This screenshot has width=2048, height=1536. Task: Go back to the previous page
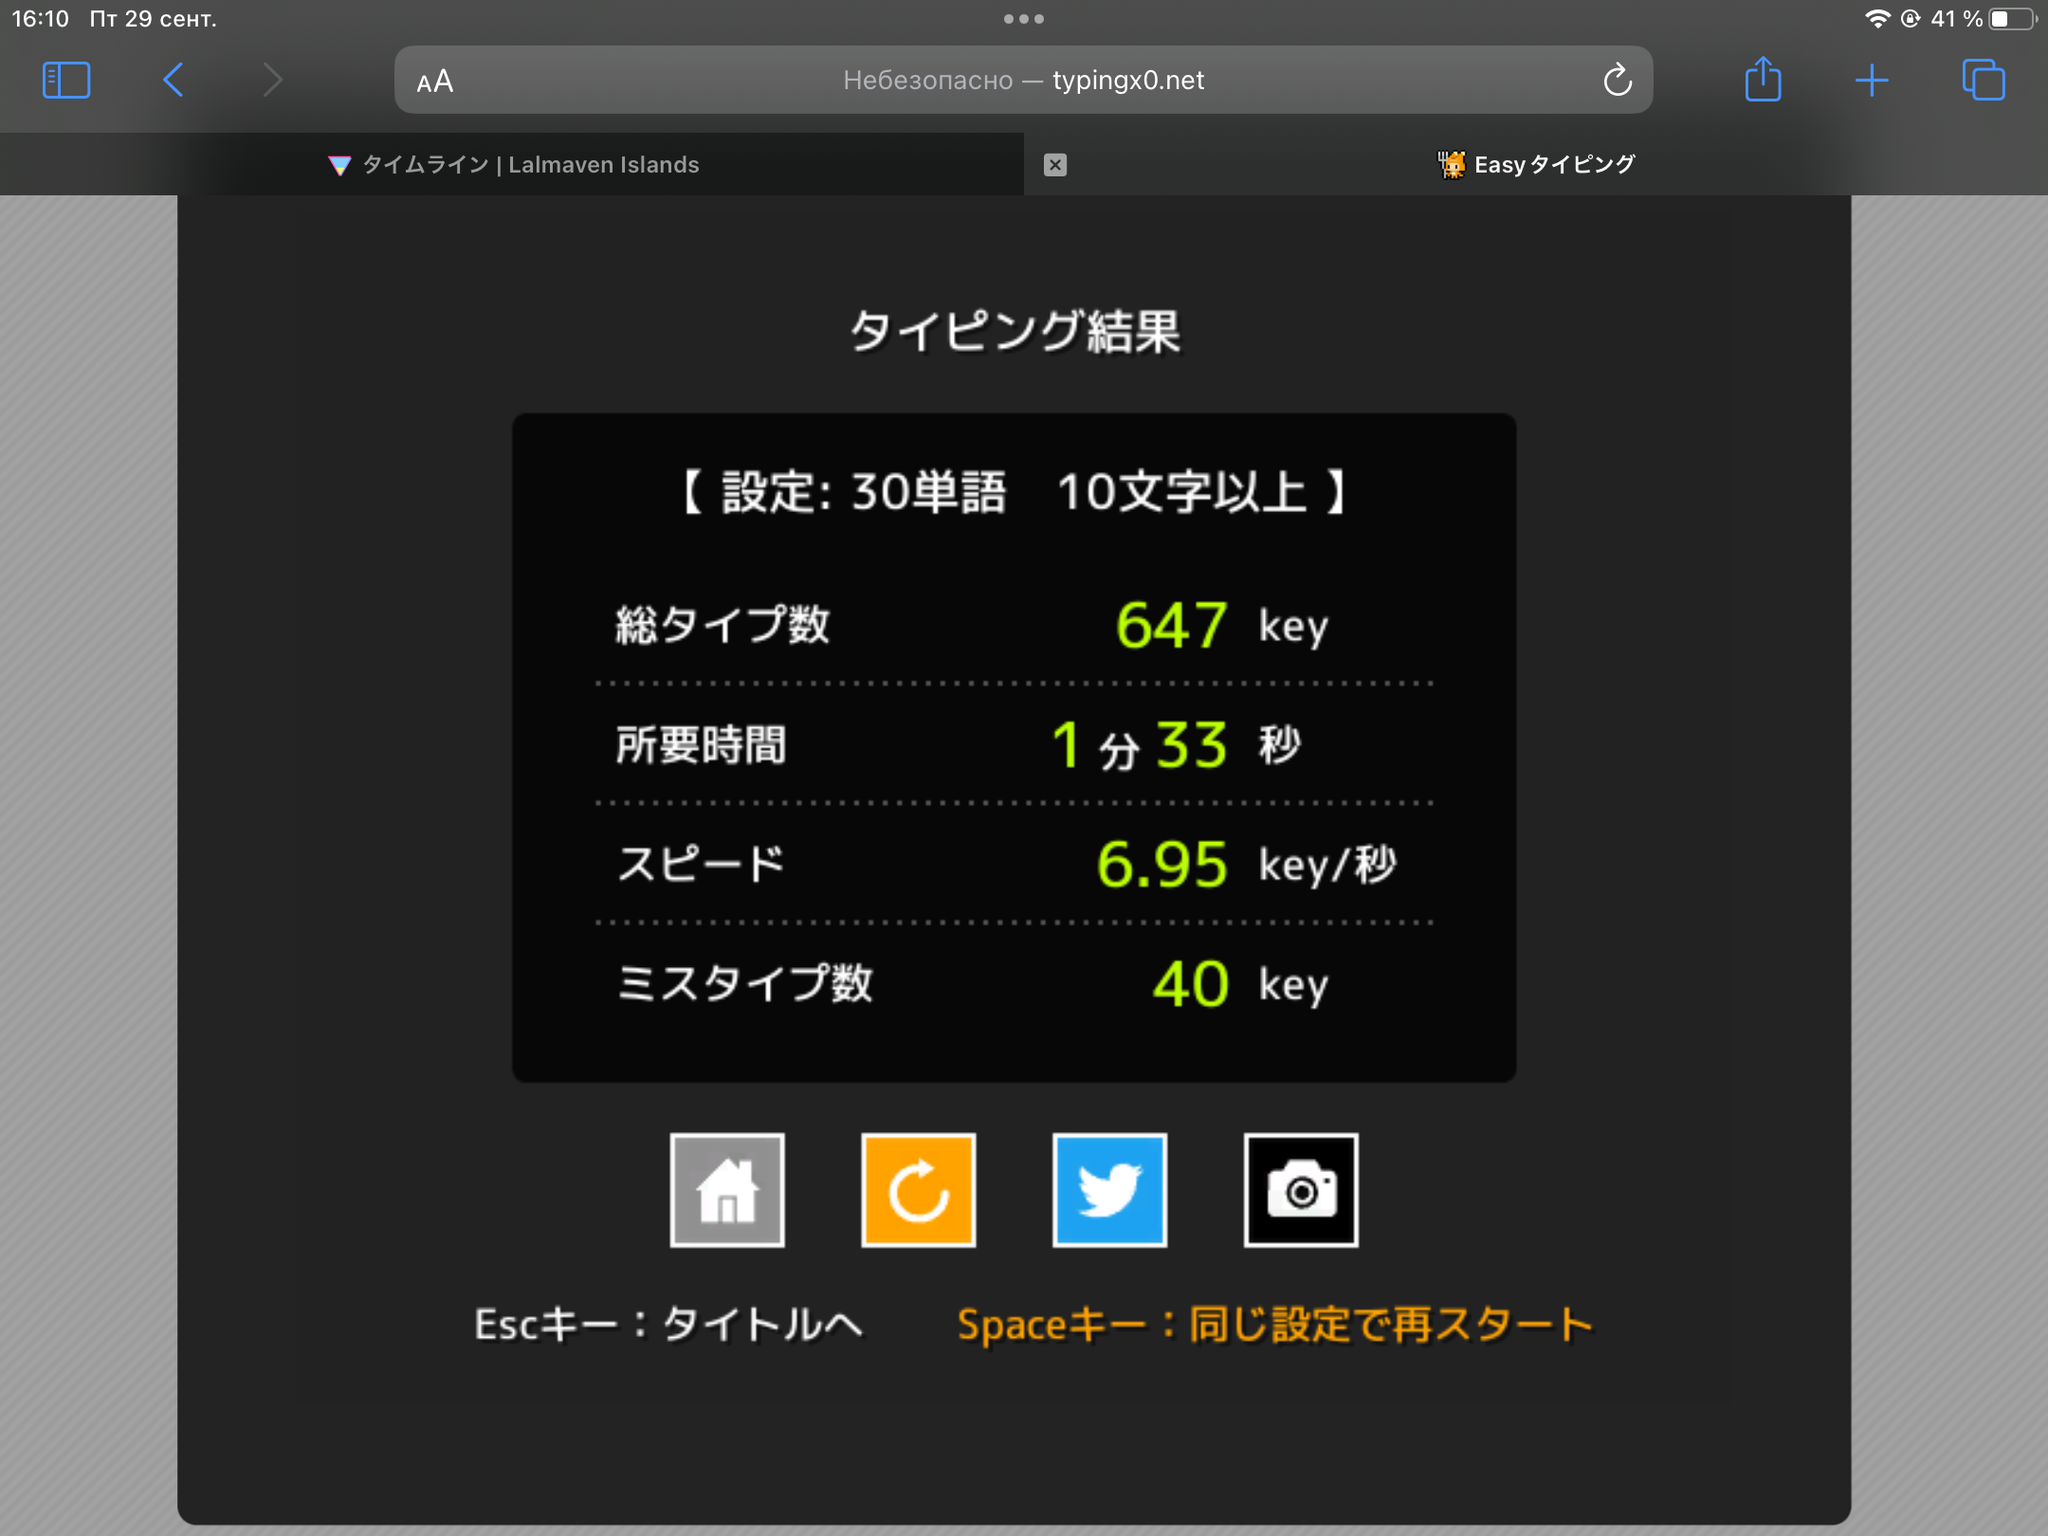(173, 80)
